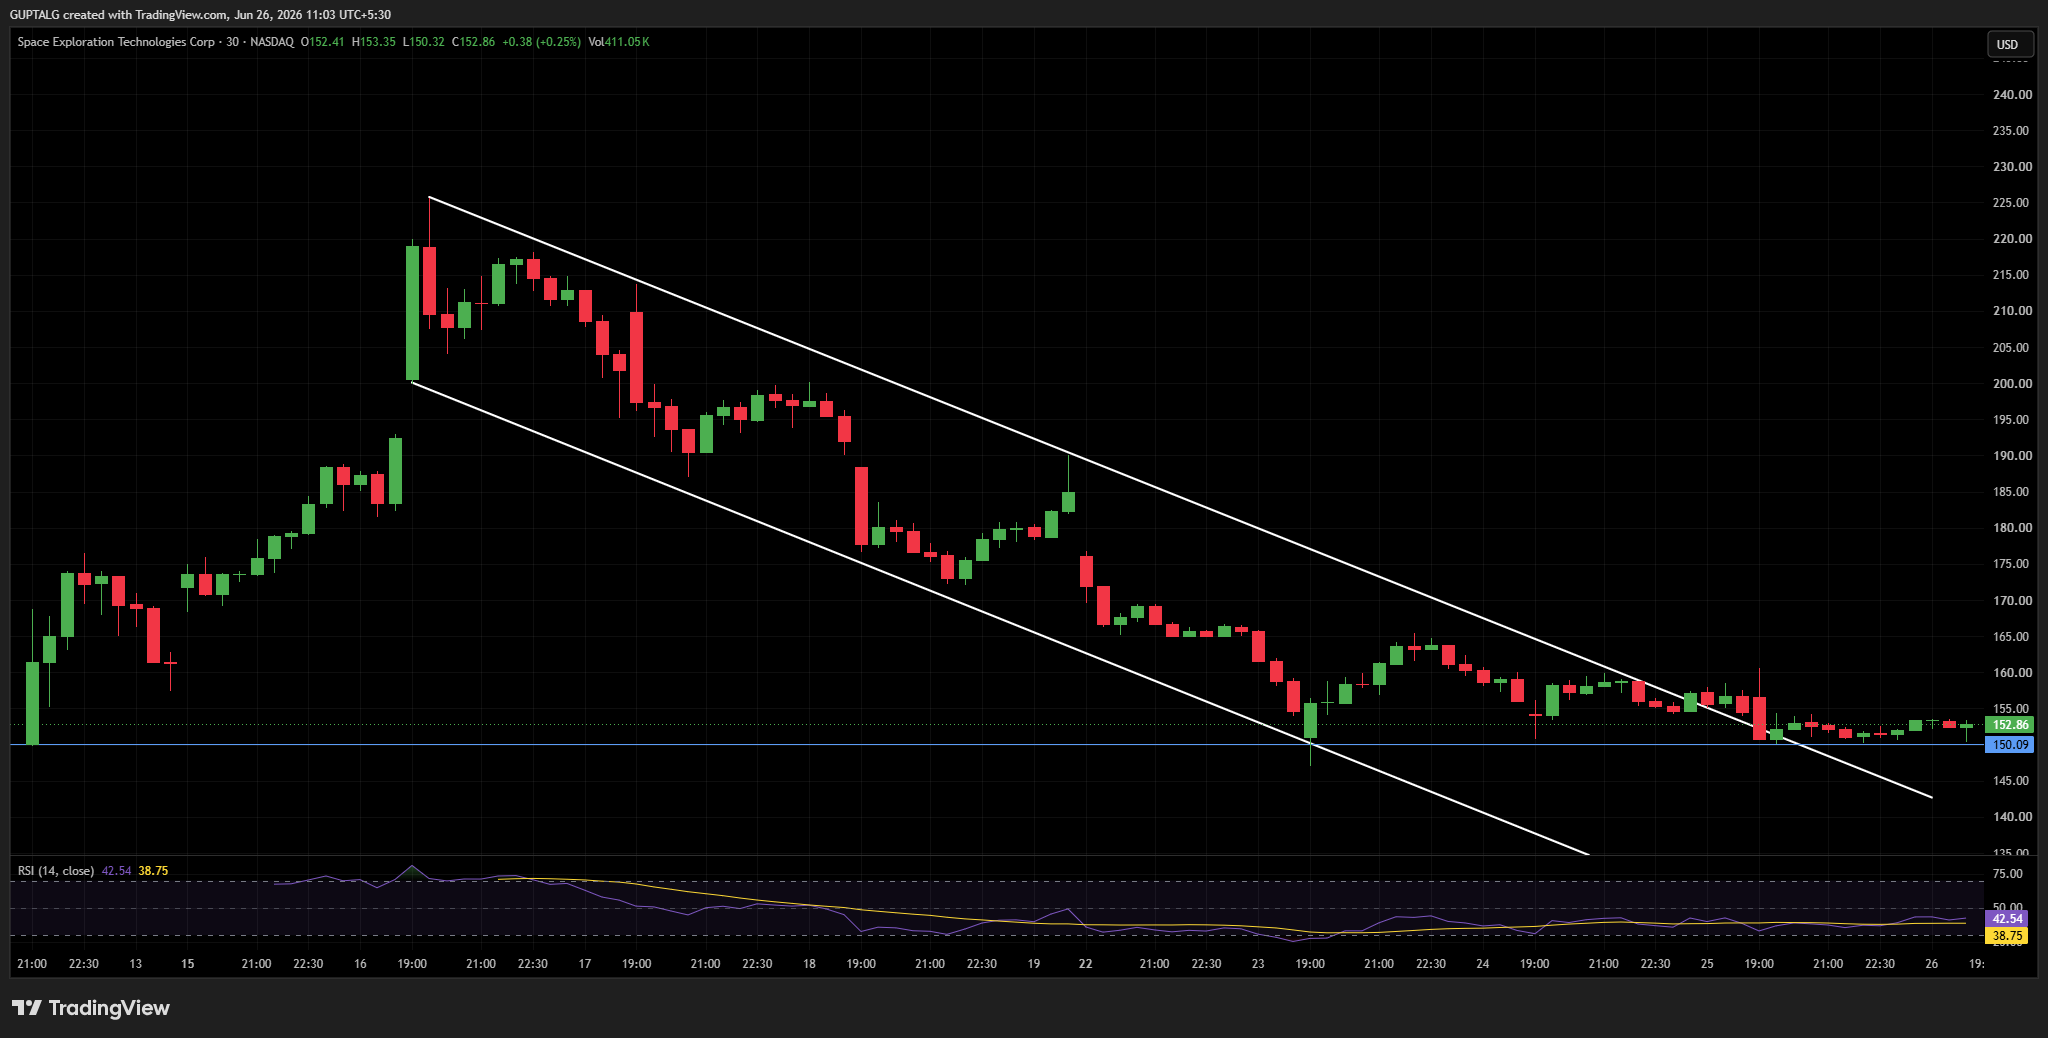Click the 75.00 RSI axis label
The width and height of the screenshot is (2048, 1038).
coord(2008,874)
